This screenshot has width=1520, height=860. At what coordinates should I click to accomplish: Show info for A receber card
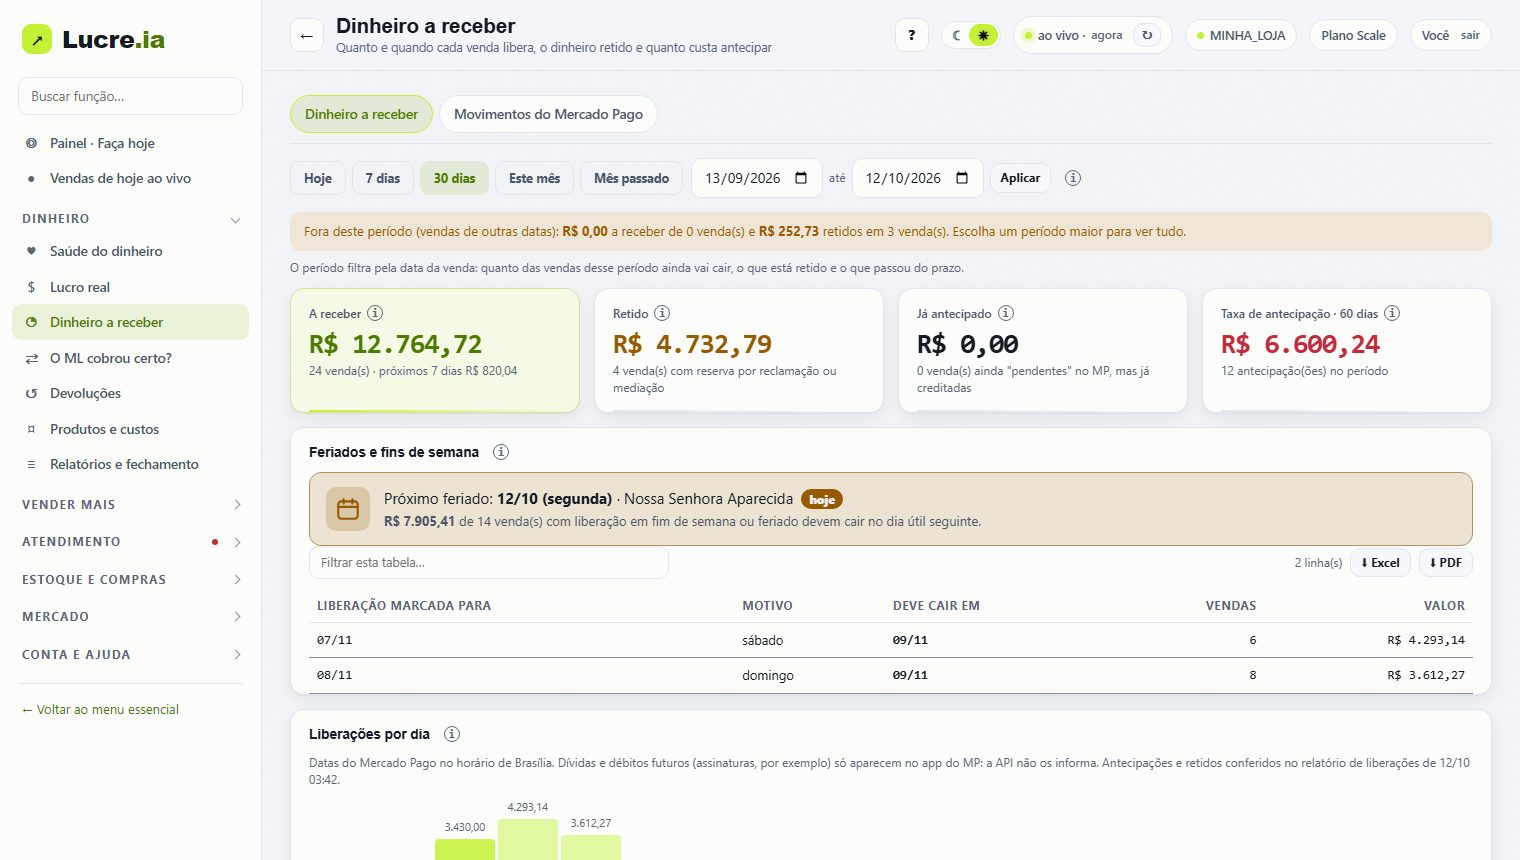tap(375, 313)
